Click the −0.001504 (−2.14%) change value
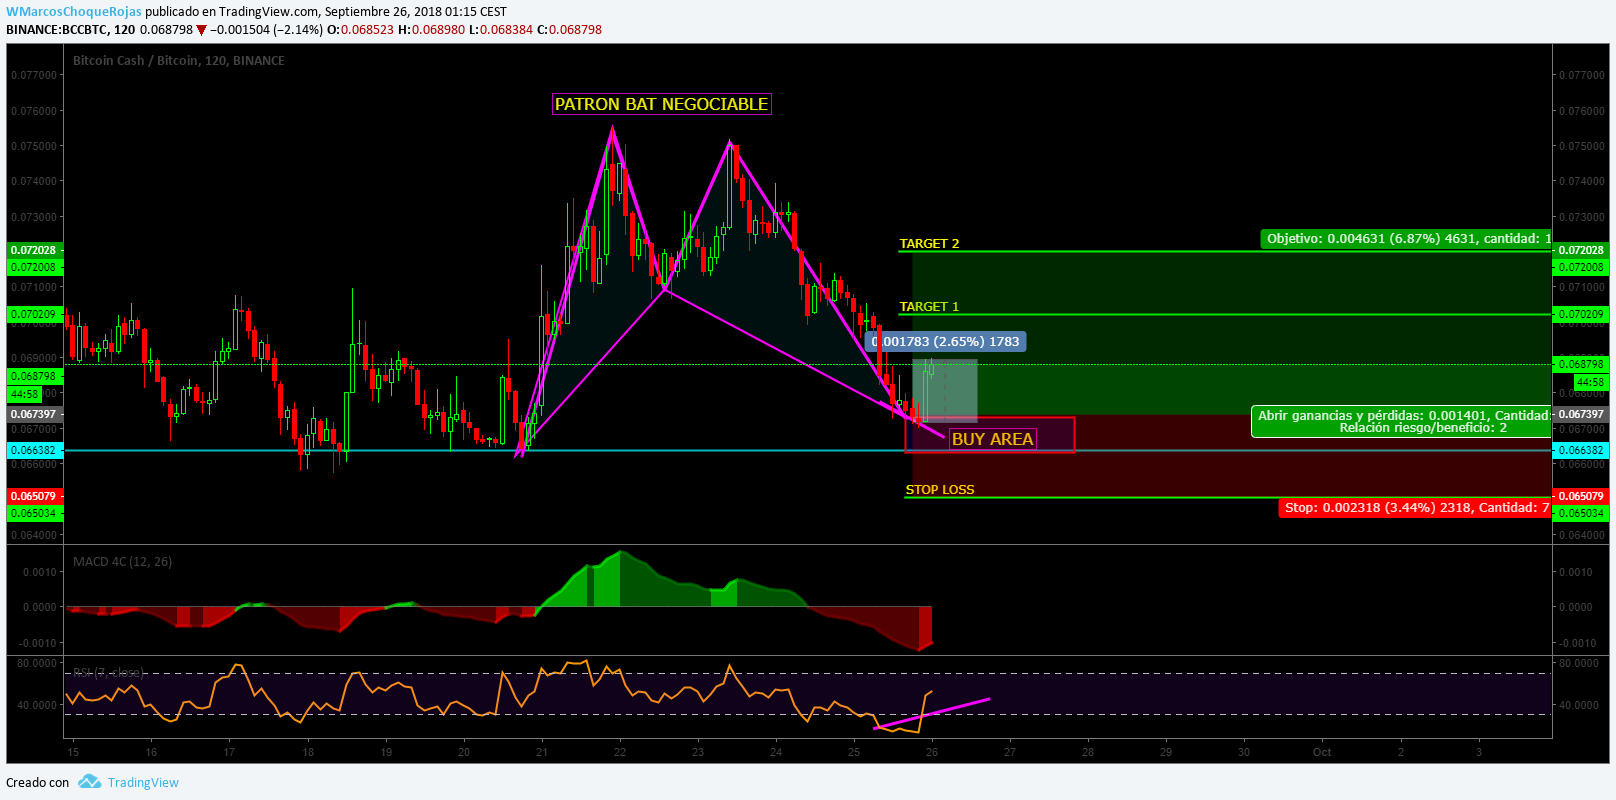Viewport: 1616px width, 800px height. tap(267, 30)
